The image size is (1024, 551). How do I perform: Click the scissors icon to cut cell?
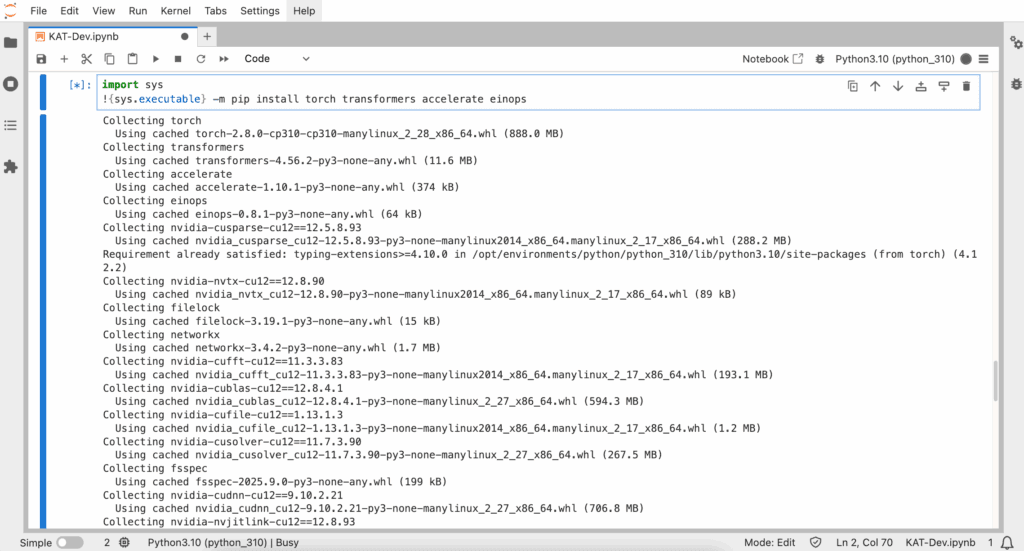pyautogui.click(x=87, y=59)
